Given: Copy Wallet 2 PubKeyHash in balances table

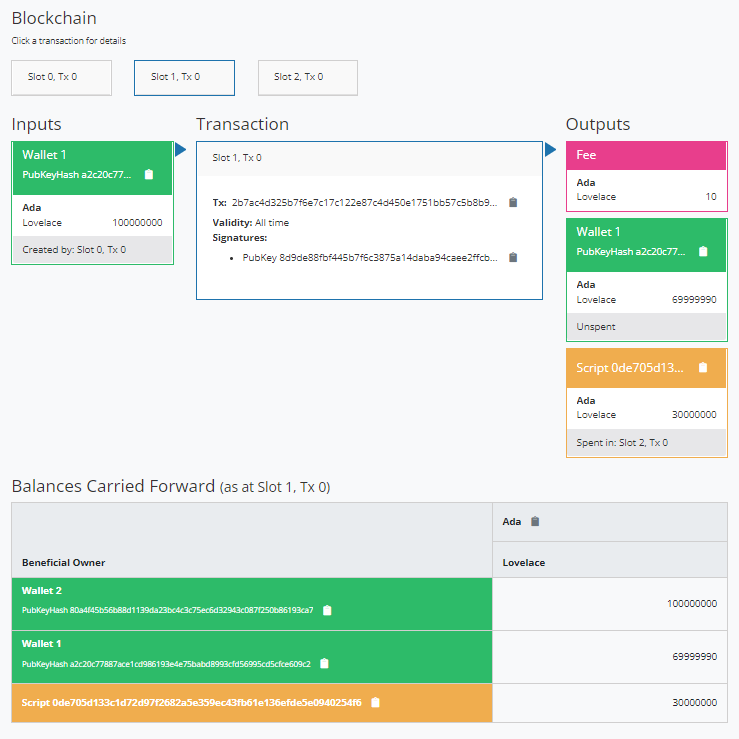Looking at the screenshot, I should pyautogui.click(x=327, y=610).
